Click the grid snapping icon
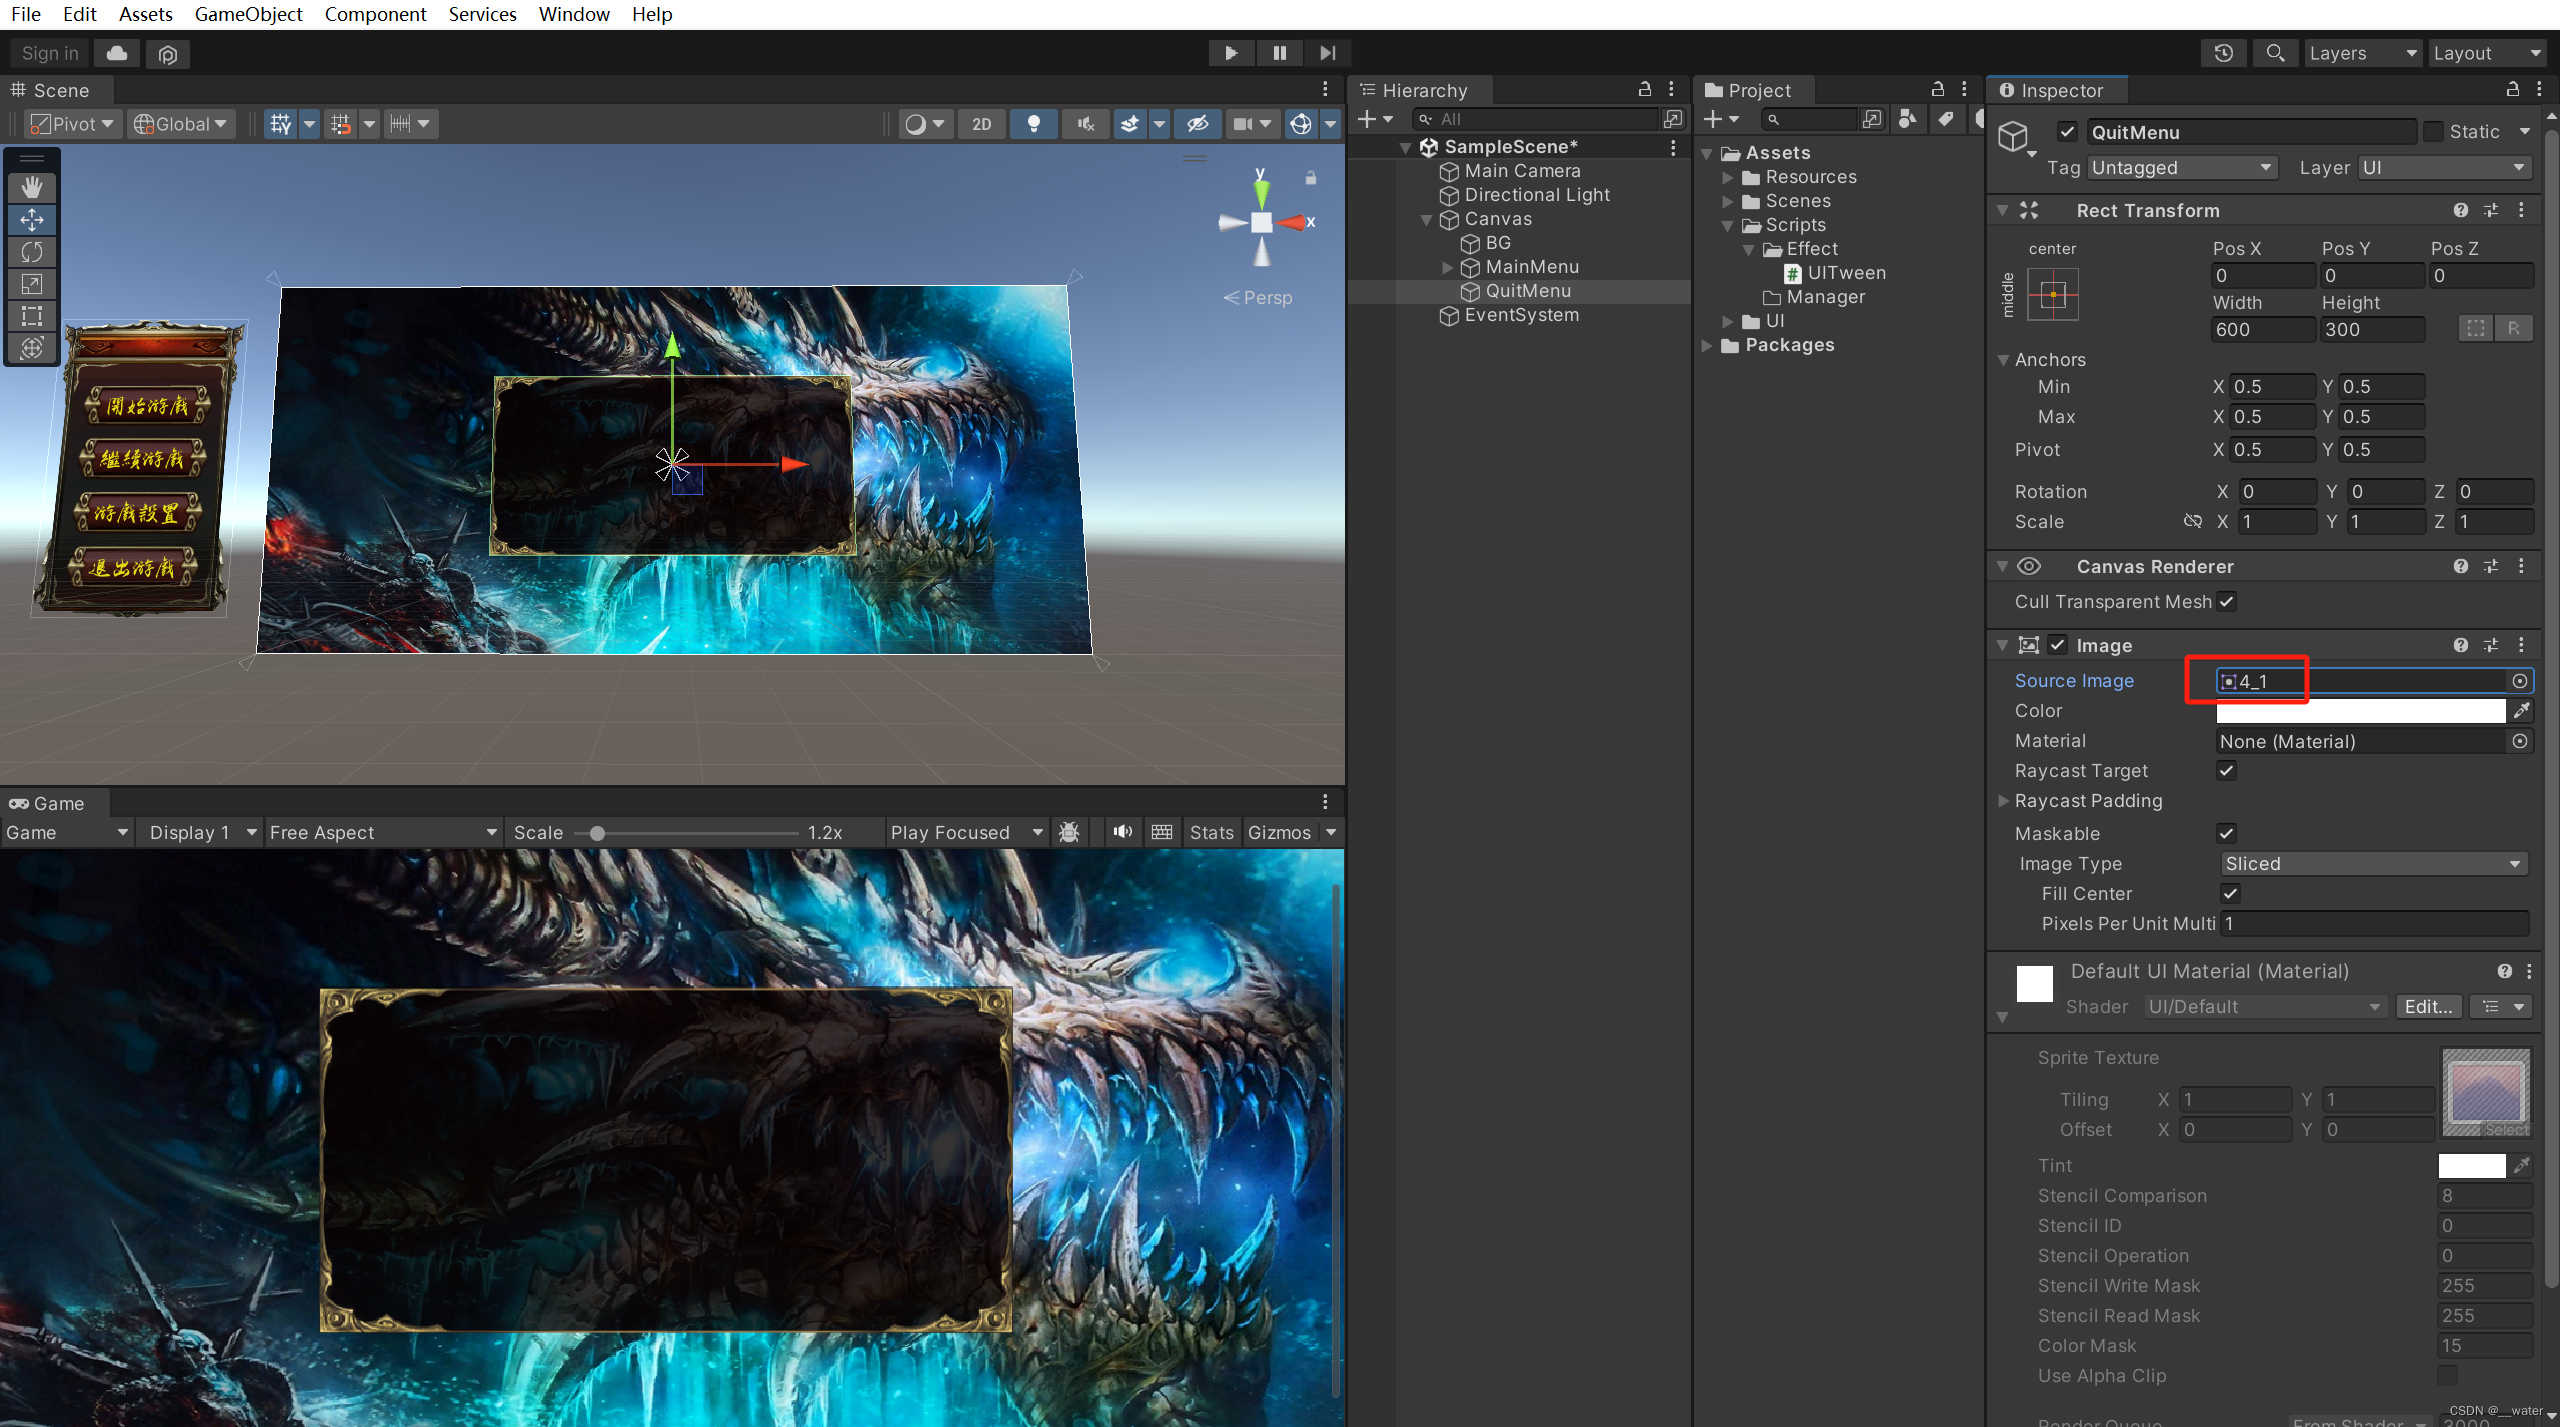2560x1427 pixels. tap(341, 124)
